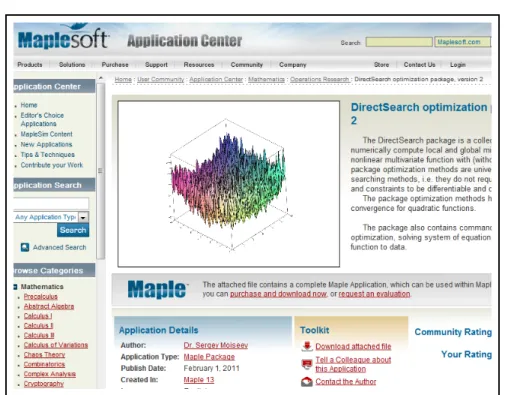Viewport: 511px width, 395px height.
Task: Open the Purchase menu
Action: (x=115, y=65)
